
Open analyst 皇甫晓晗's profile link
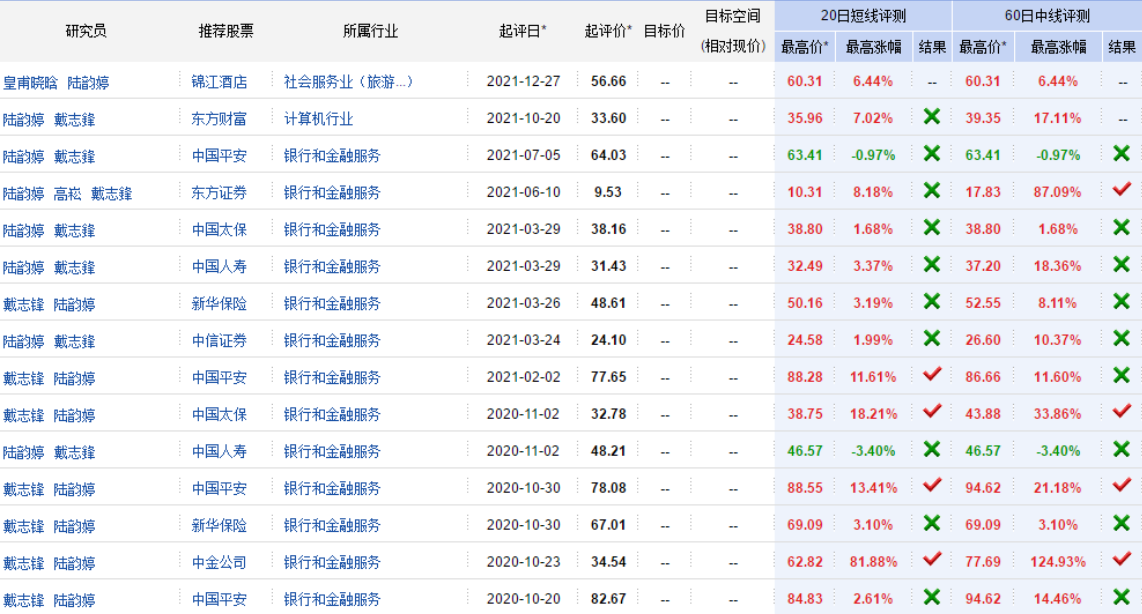coord(30,83)
